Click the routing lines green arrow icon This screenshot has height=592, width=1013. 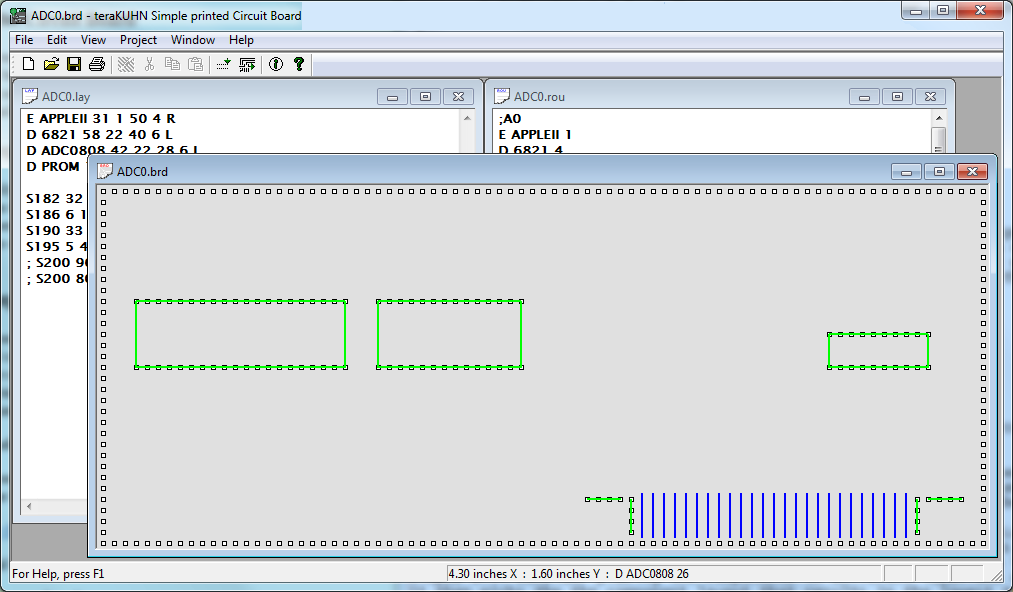tap(247, 64)
